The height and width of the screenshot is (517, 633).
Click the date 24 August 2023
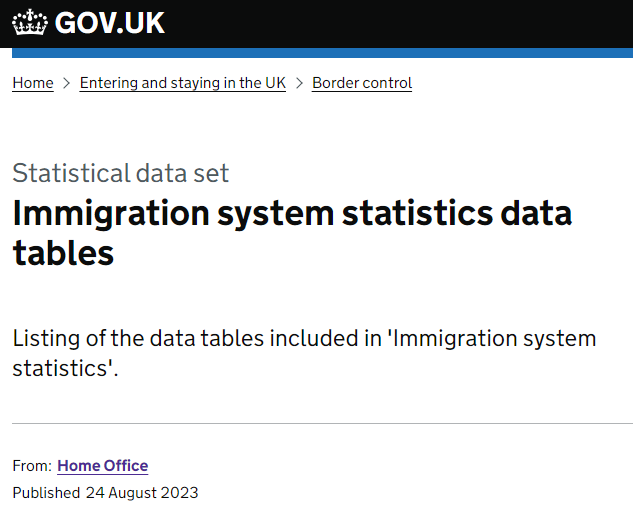coord(142,493)
